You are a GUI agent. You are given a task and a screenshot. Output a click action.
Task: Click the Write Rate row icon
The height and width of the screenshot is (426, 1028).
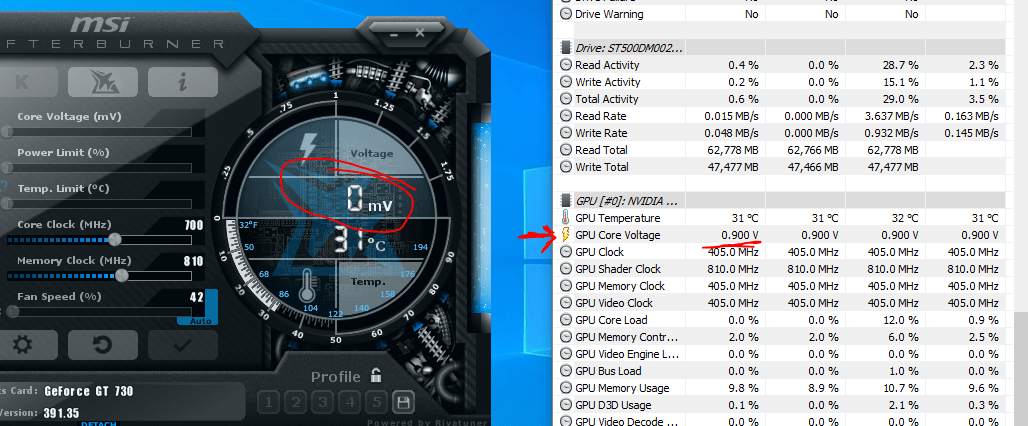566,133
